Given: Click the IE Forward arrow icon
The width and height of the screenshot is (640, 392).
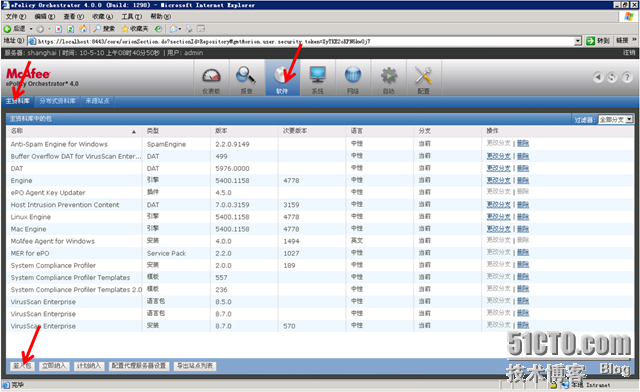Looking at the screenshot, I should click(40, 29).
